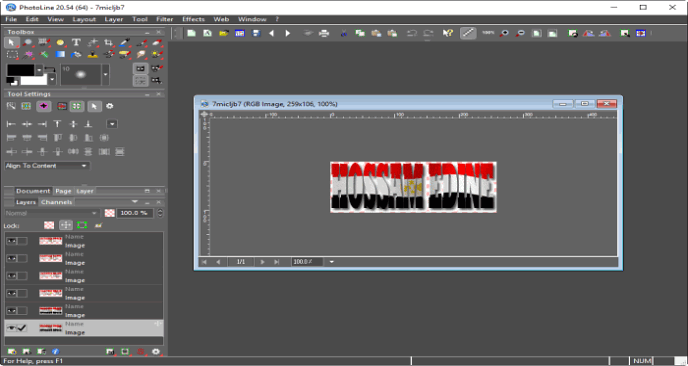Click the align left edges icon
Screen dimensions: 688x366
click(11, 124)
